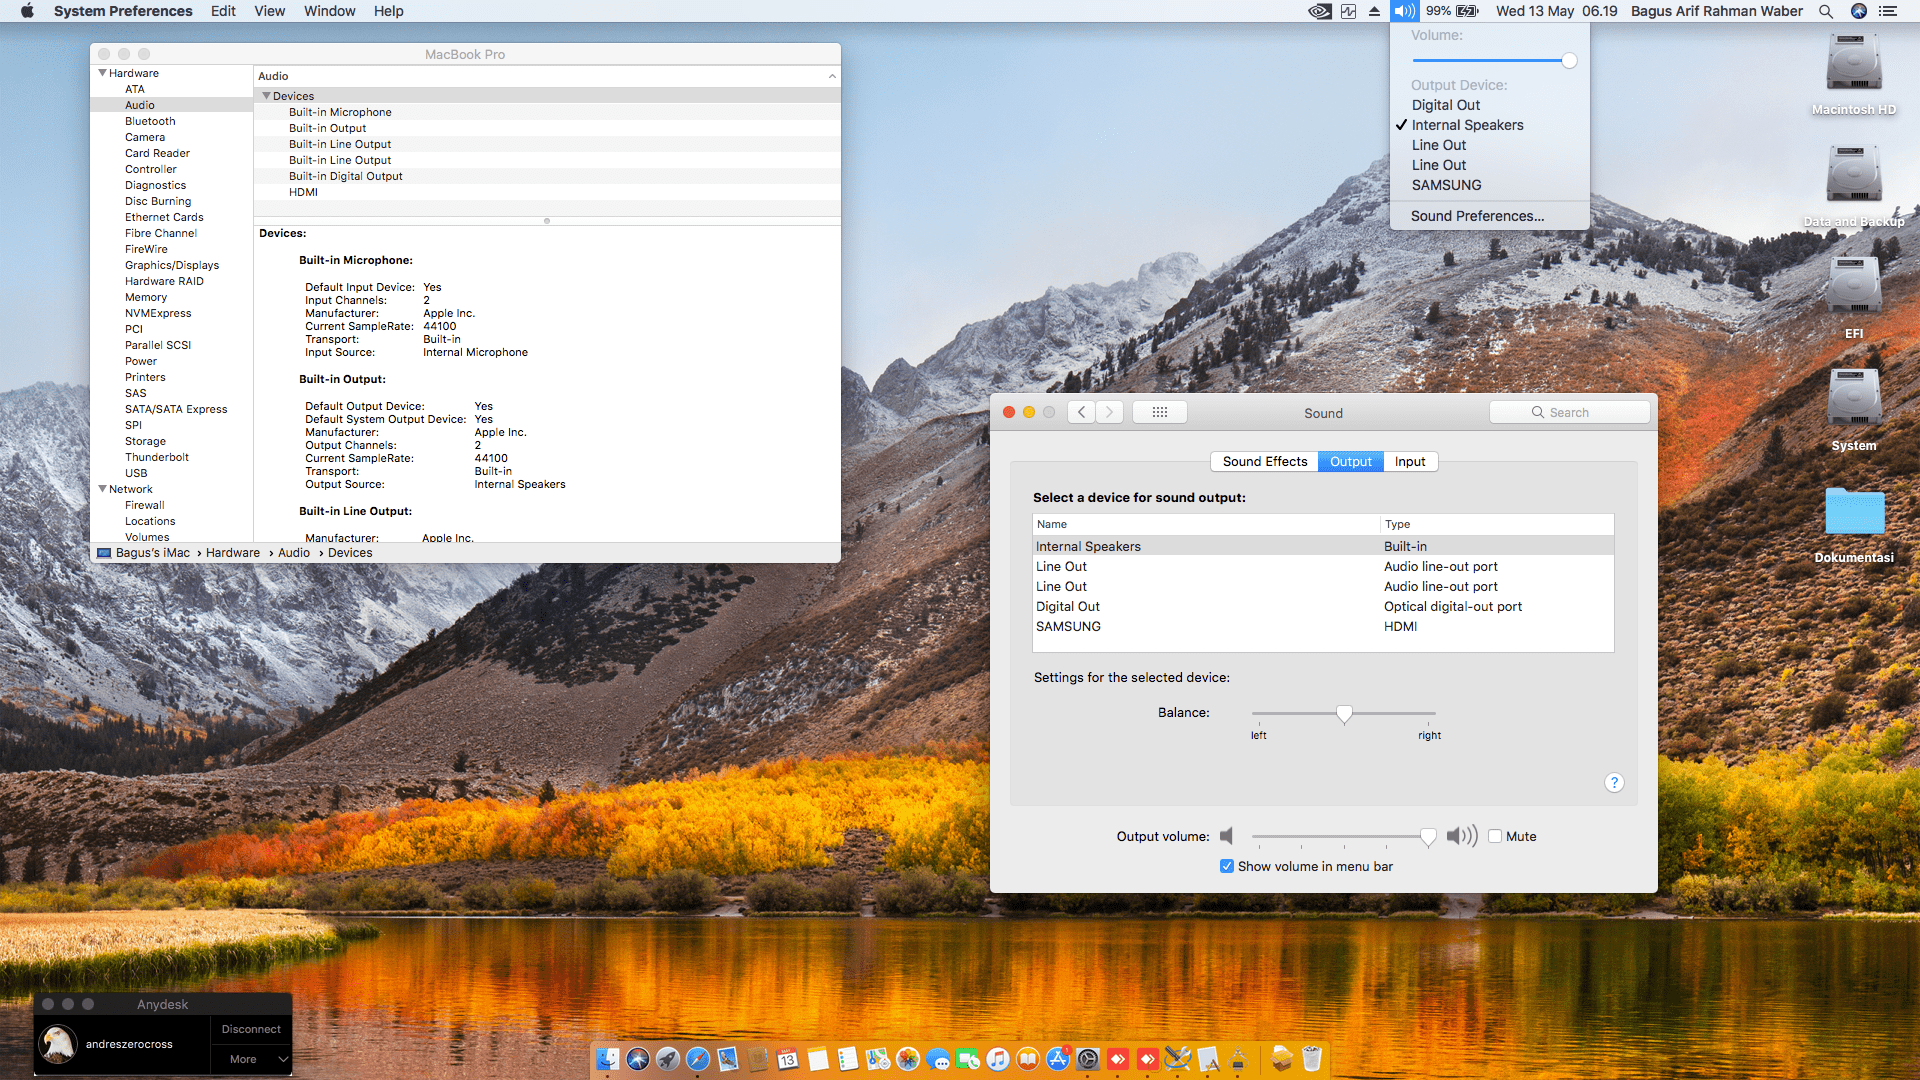
Task: Switch to the Sound Effects tab
Action: coord(1264,461)
